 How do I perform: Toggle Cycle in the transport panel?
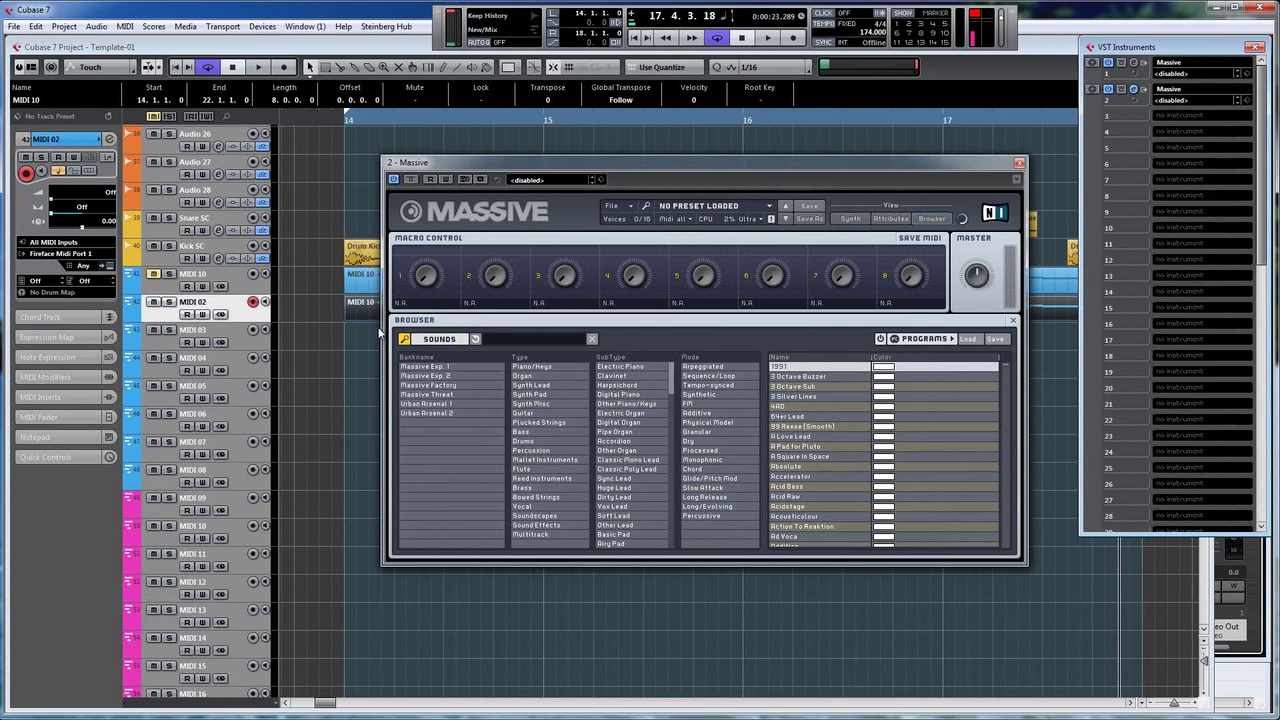point(716,38)
